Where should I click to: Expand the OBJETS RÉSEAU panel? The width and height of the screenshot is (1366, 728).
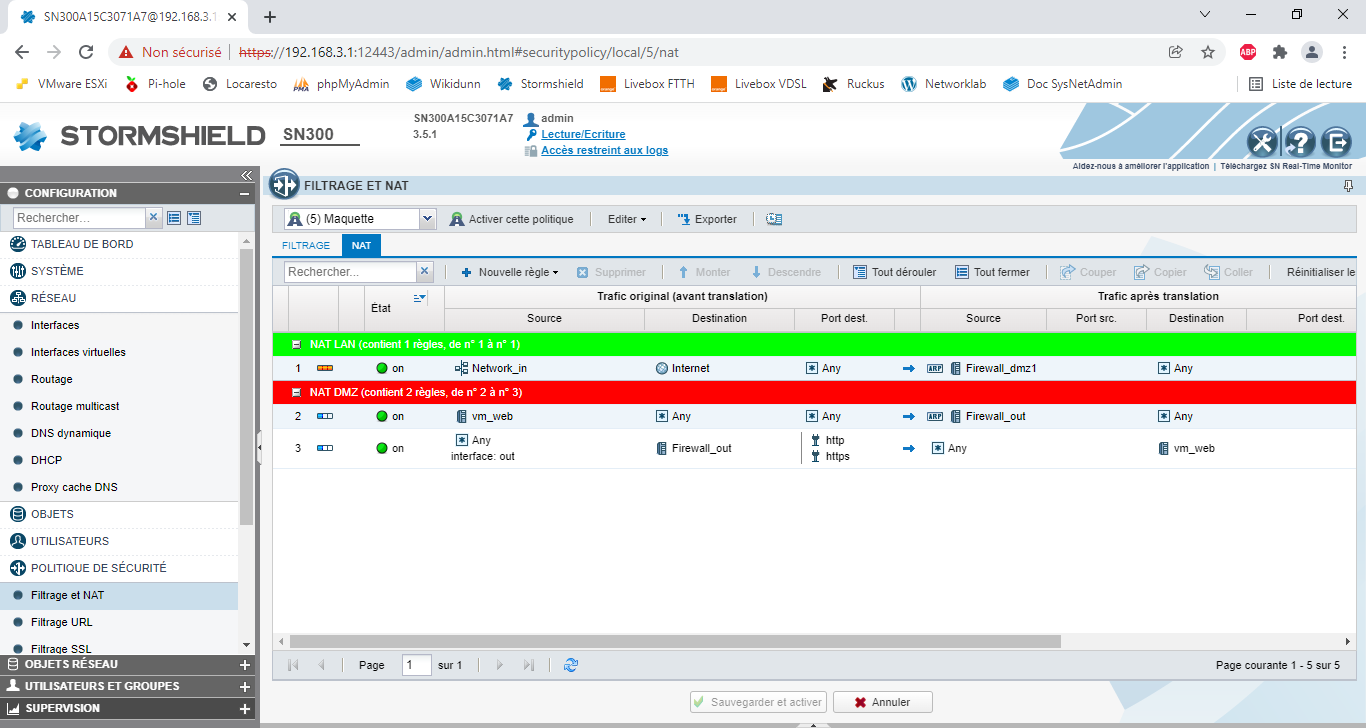click(245, 665)
